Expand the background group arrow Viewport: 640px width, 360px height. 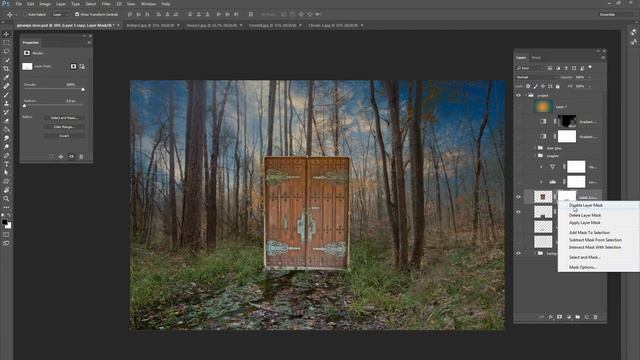[536, 253]
